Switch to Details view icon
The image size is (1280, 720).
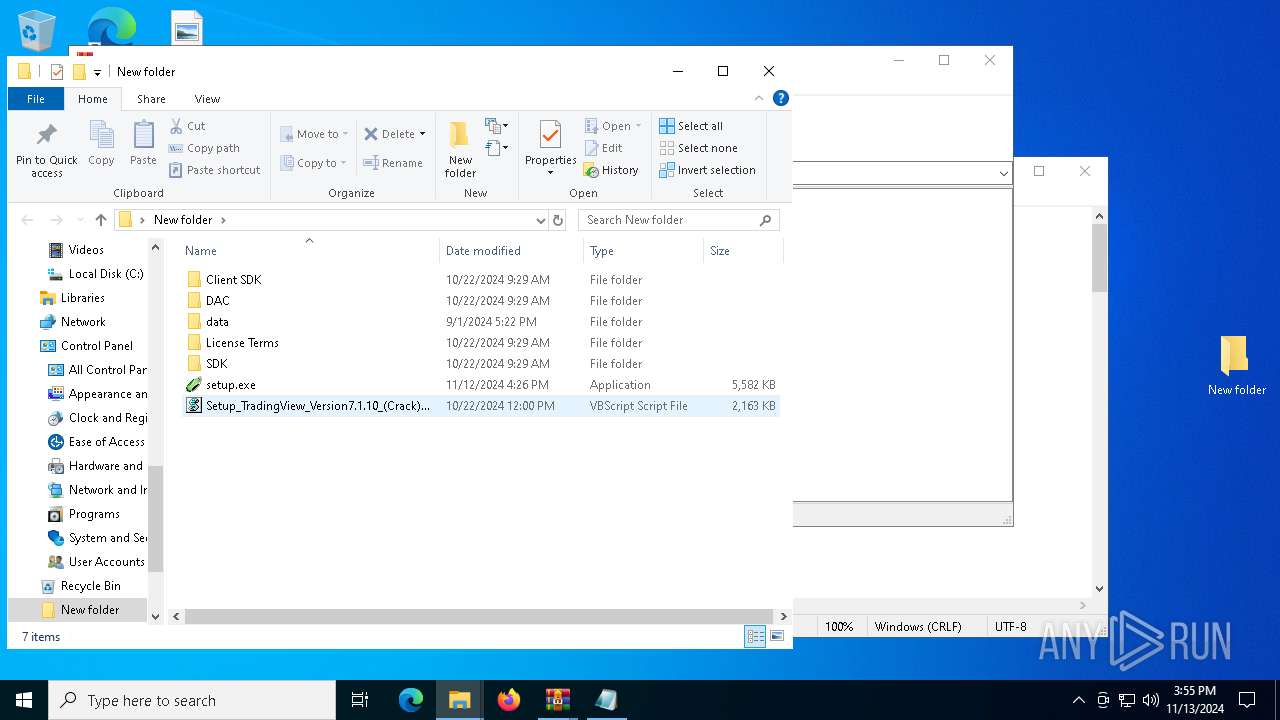coord(755,636)
